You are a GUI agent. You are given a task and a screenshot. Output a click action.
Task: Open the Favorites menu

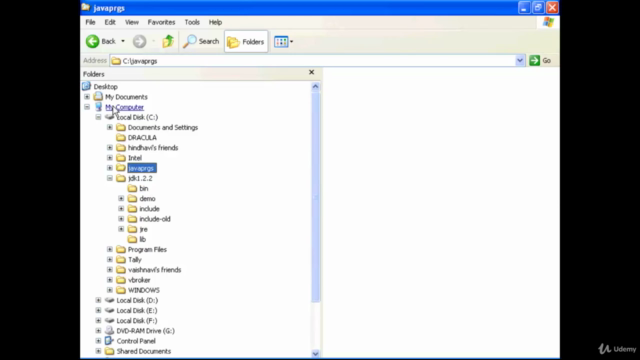(x=161, y=22)
